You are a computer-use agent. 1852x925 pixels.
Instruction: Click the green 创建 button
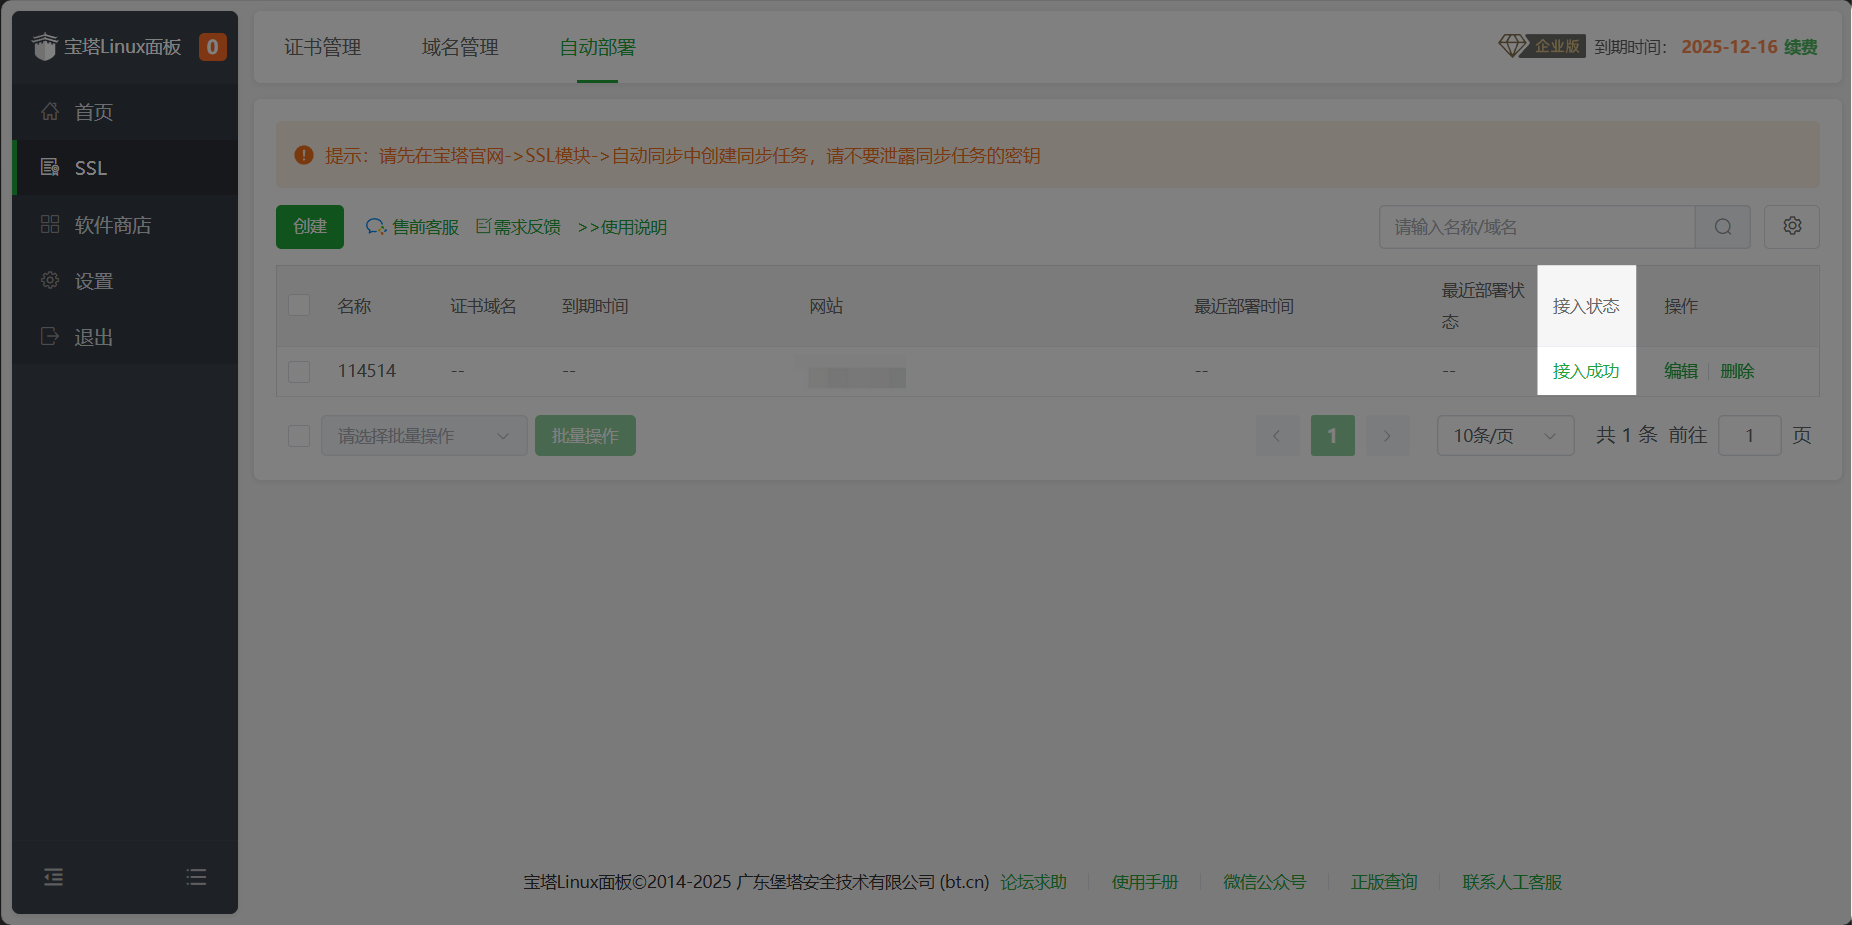coord(310,227)
